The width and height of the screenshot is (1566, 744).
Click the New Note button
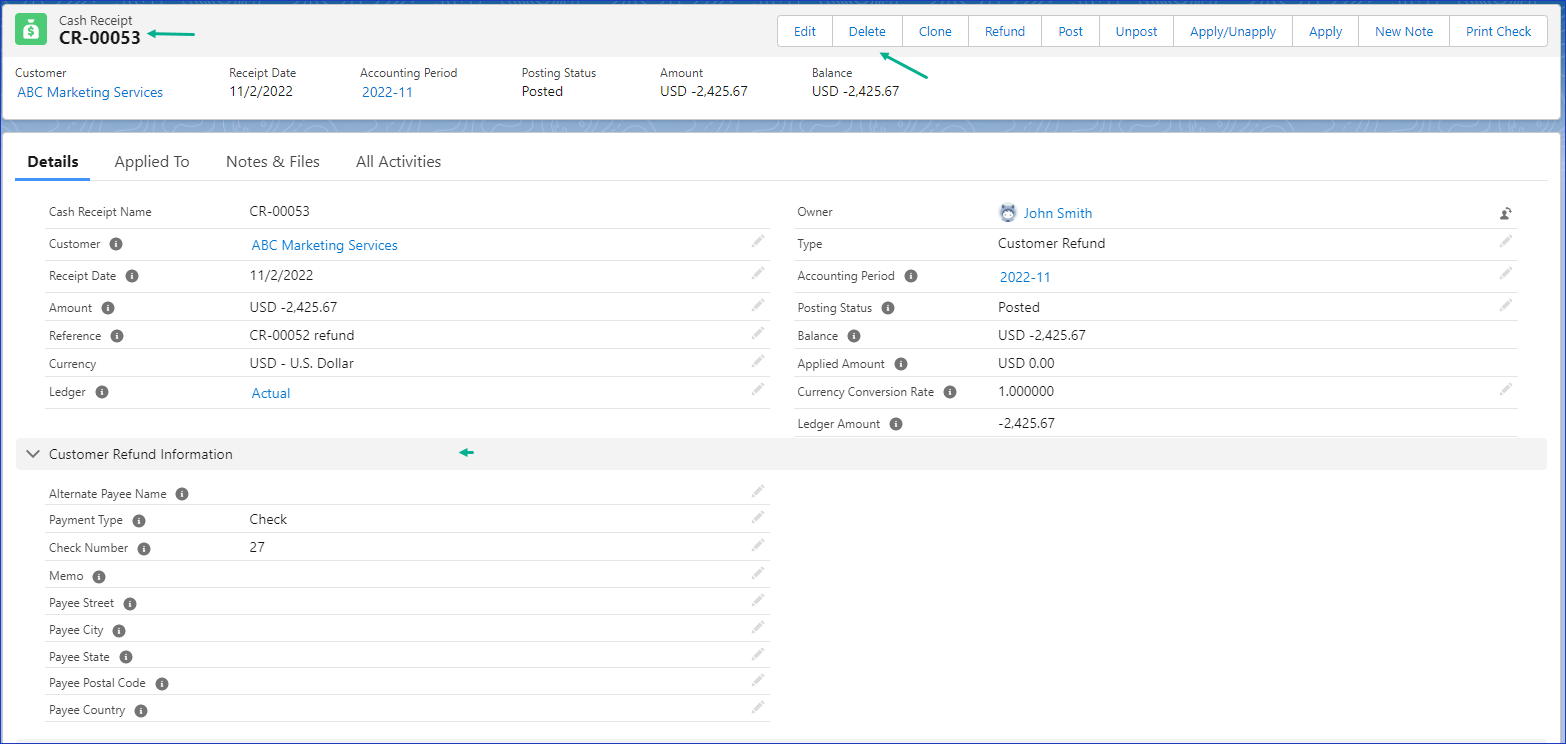pyautogui.click(x=1404, y=31)
